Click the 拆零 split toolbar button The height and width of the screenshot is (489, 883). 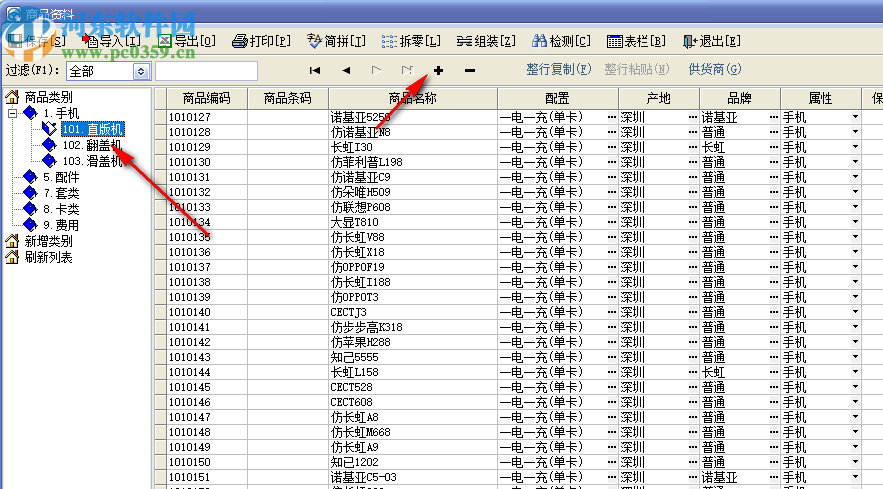click(x=411, y=41)
